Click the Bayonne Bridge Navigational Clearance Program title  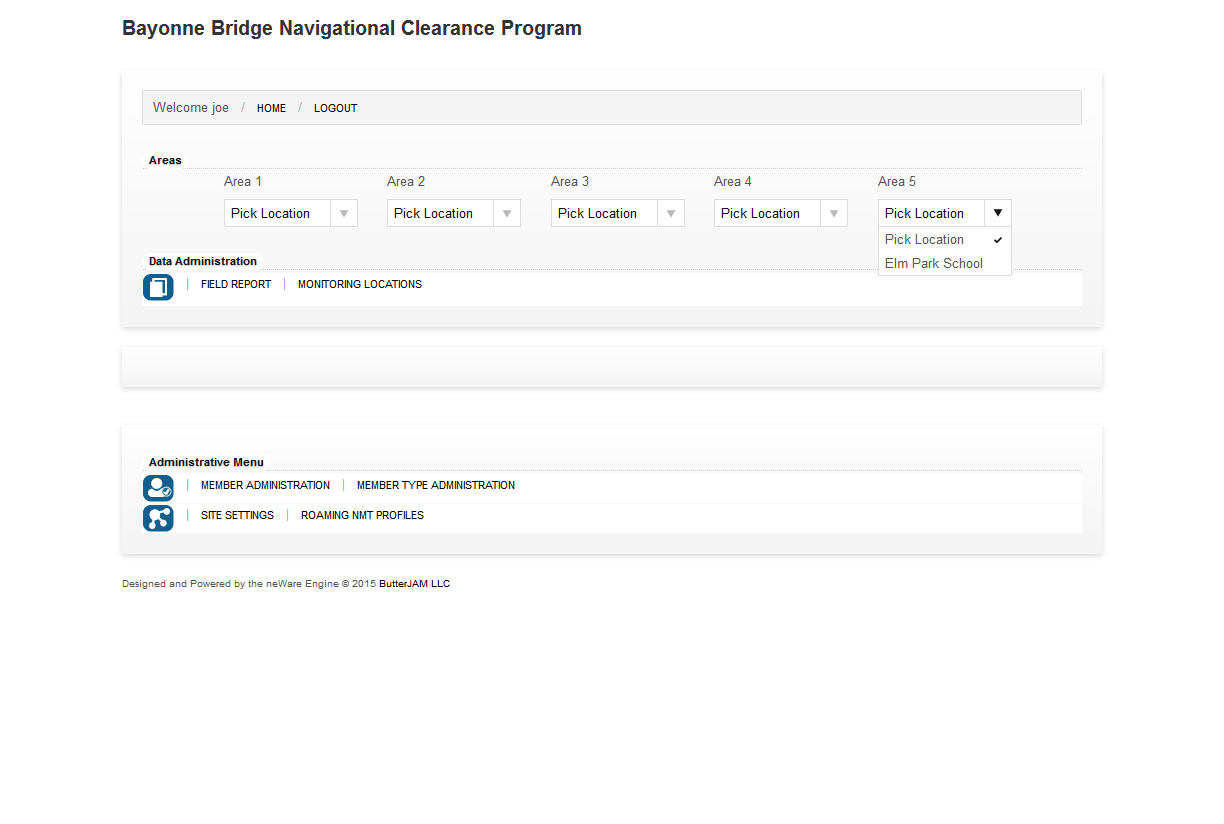[x=352, y=29]
